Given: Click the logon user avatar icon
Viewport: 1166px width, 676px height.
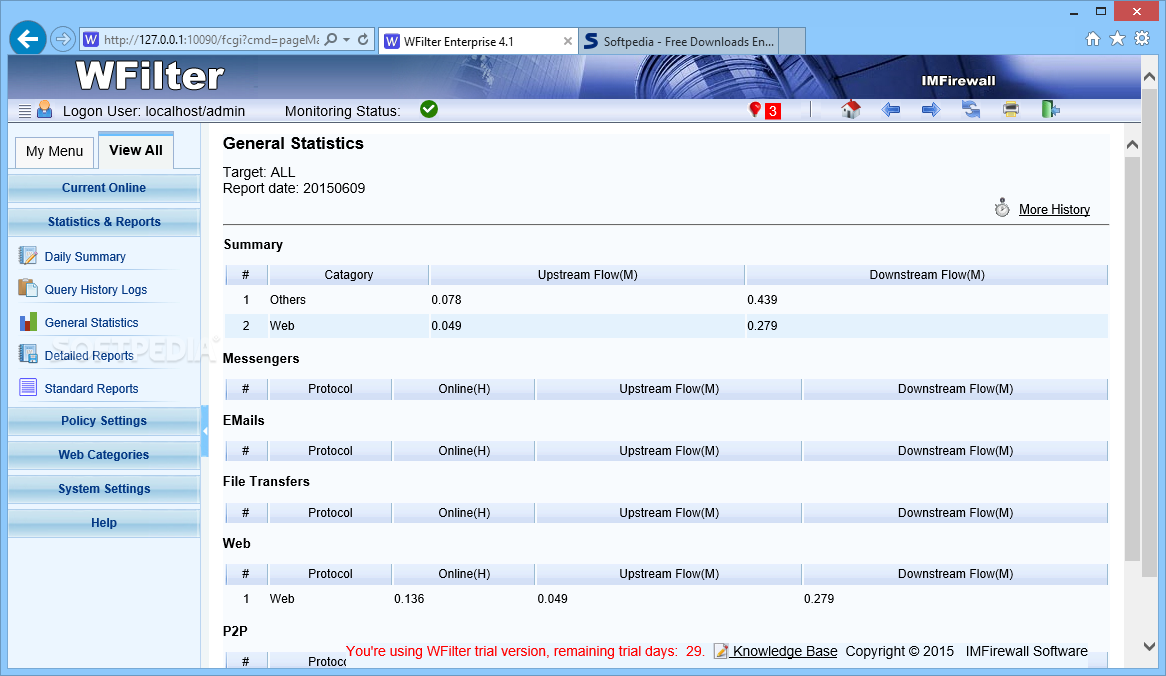Looking at the screenshot, I should click(45, 110).
